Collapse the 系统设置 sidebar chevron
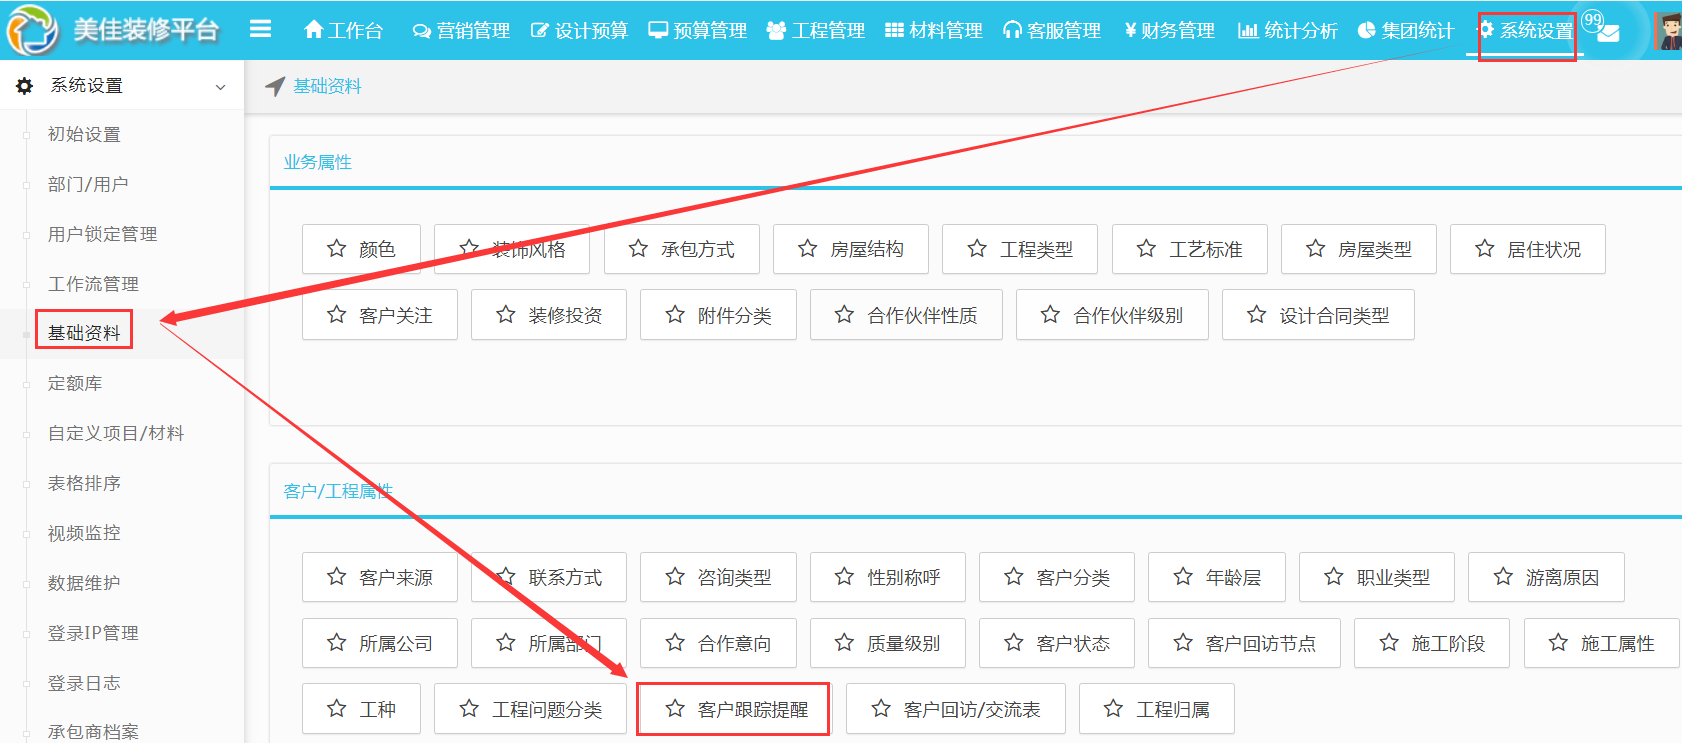Screen dimensions: 1682x743 220,87
